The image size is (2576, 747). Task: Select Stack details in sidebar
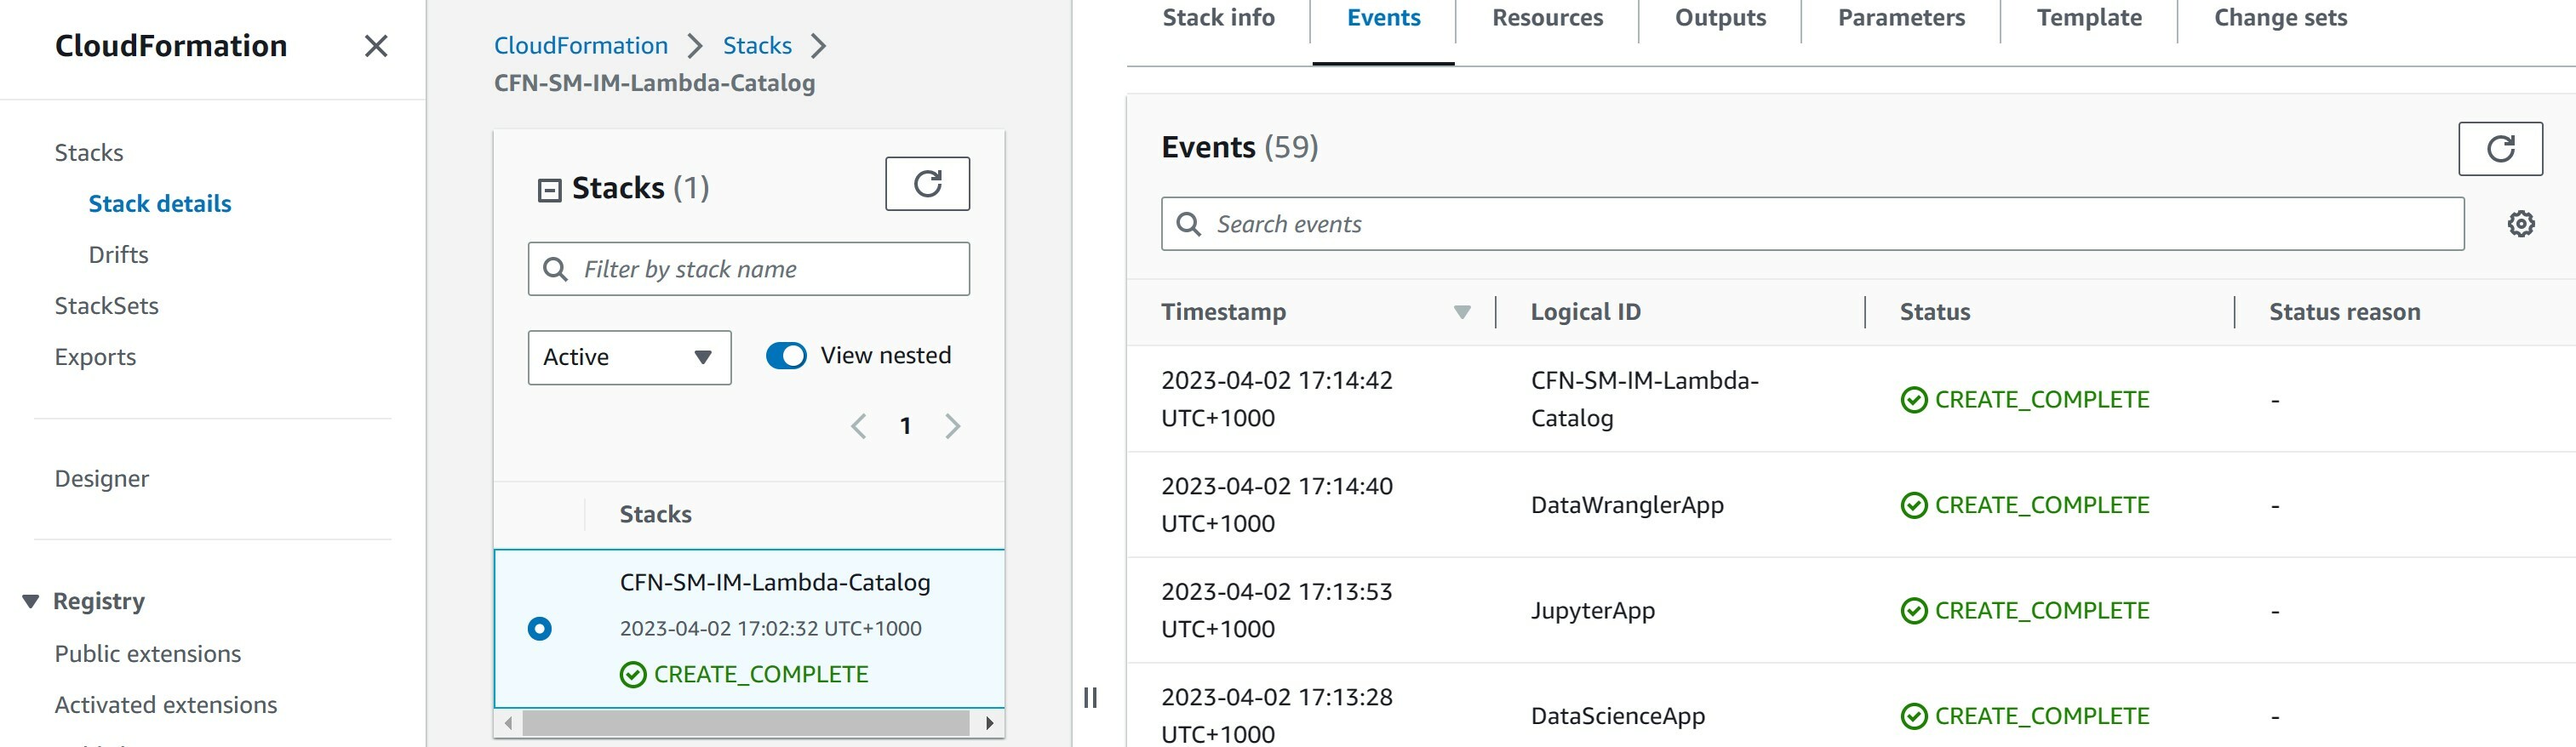(x=160, y=204)
